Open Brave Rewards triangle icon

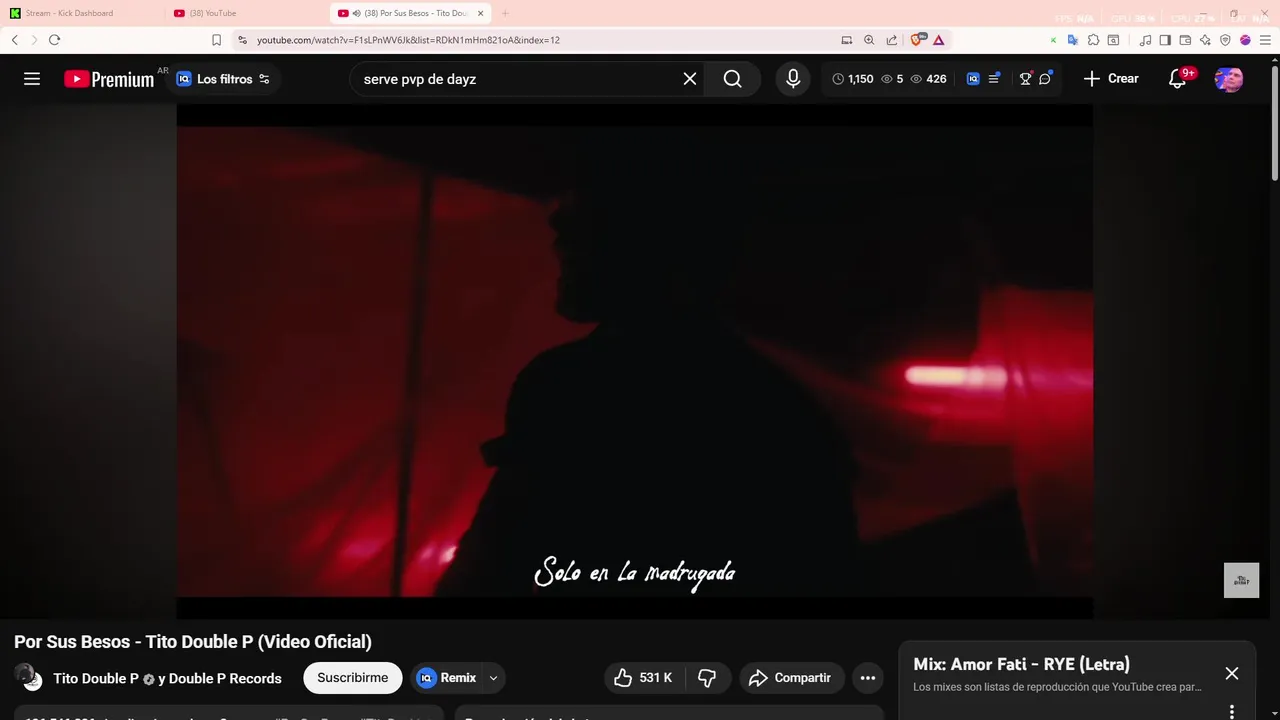pyautogui.click(x=939, y=40)
